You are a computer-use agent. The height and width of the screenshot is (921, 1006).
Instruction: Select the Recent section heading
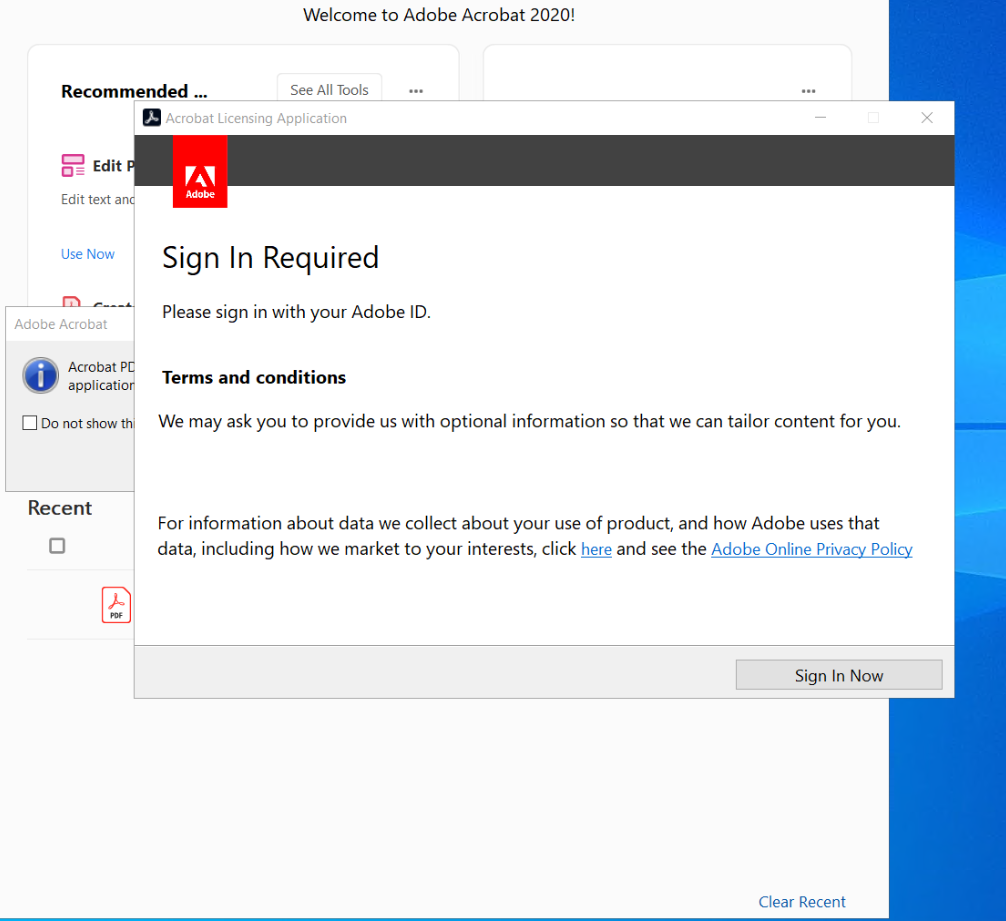click(x=59, y=507)
